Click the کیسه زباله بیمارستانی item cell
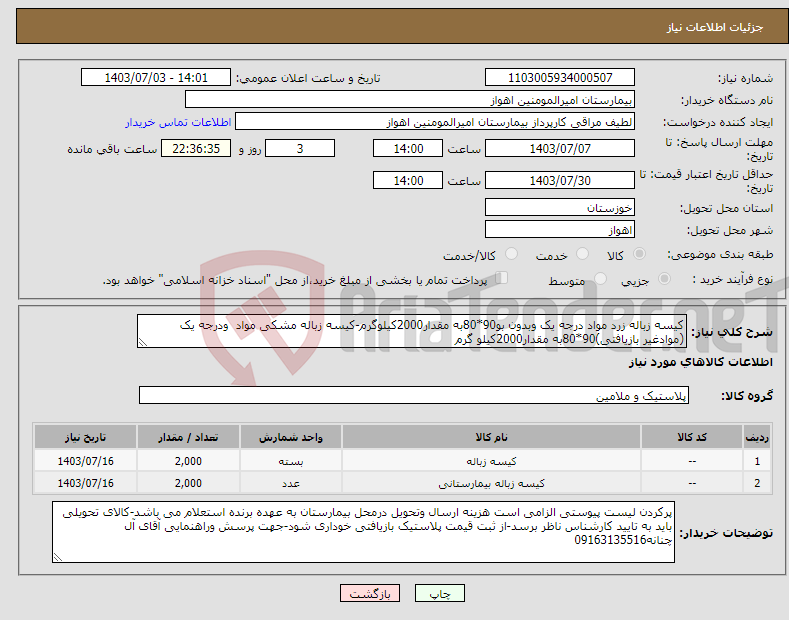 pyautogui.click(x=491, y=483)
